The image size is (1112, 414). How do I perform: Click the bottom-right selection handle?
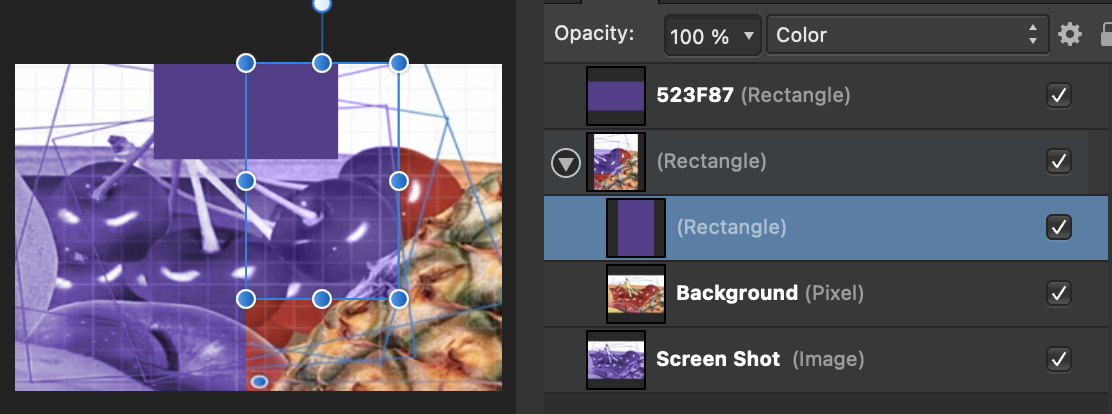click(399, 298)
